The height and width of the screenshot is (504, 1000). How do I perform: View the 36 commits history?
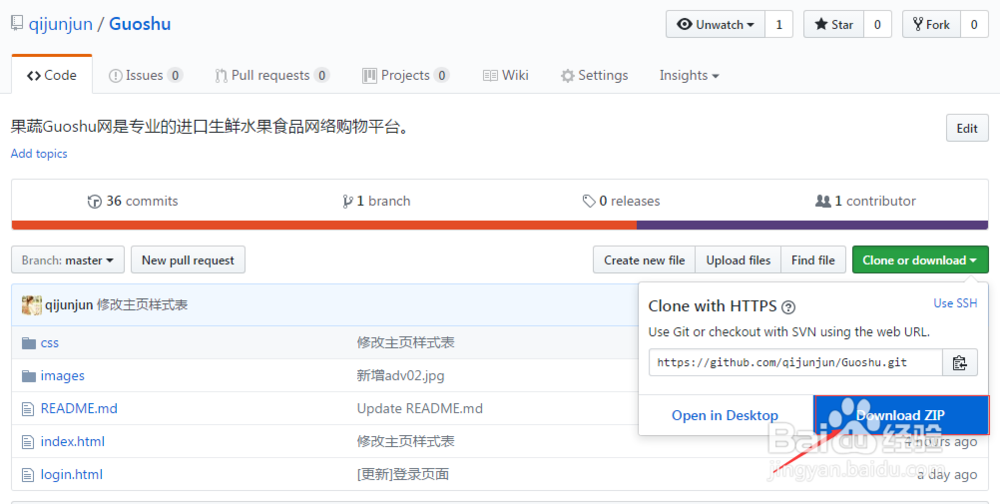pos(133,201)
